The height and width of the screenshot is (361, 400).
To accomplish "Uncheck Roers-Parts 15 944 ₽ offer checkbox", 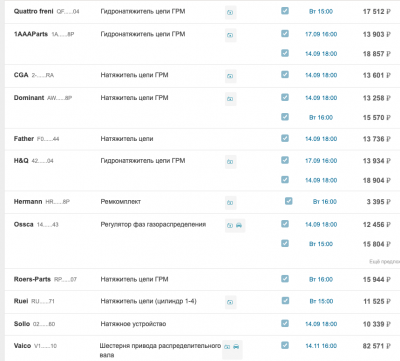I will click(x=285, y=279).
